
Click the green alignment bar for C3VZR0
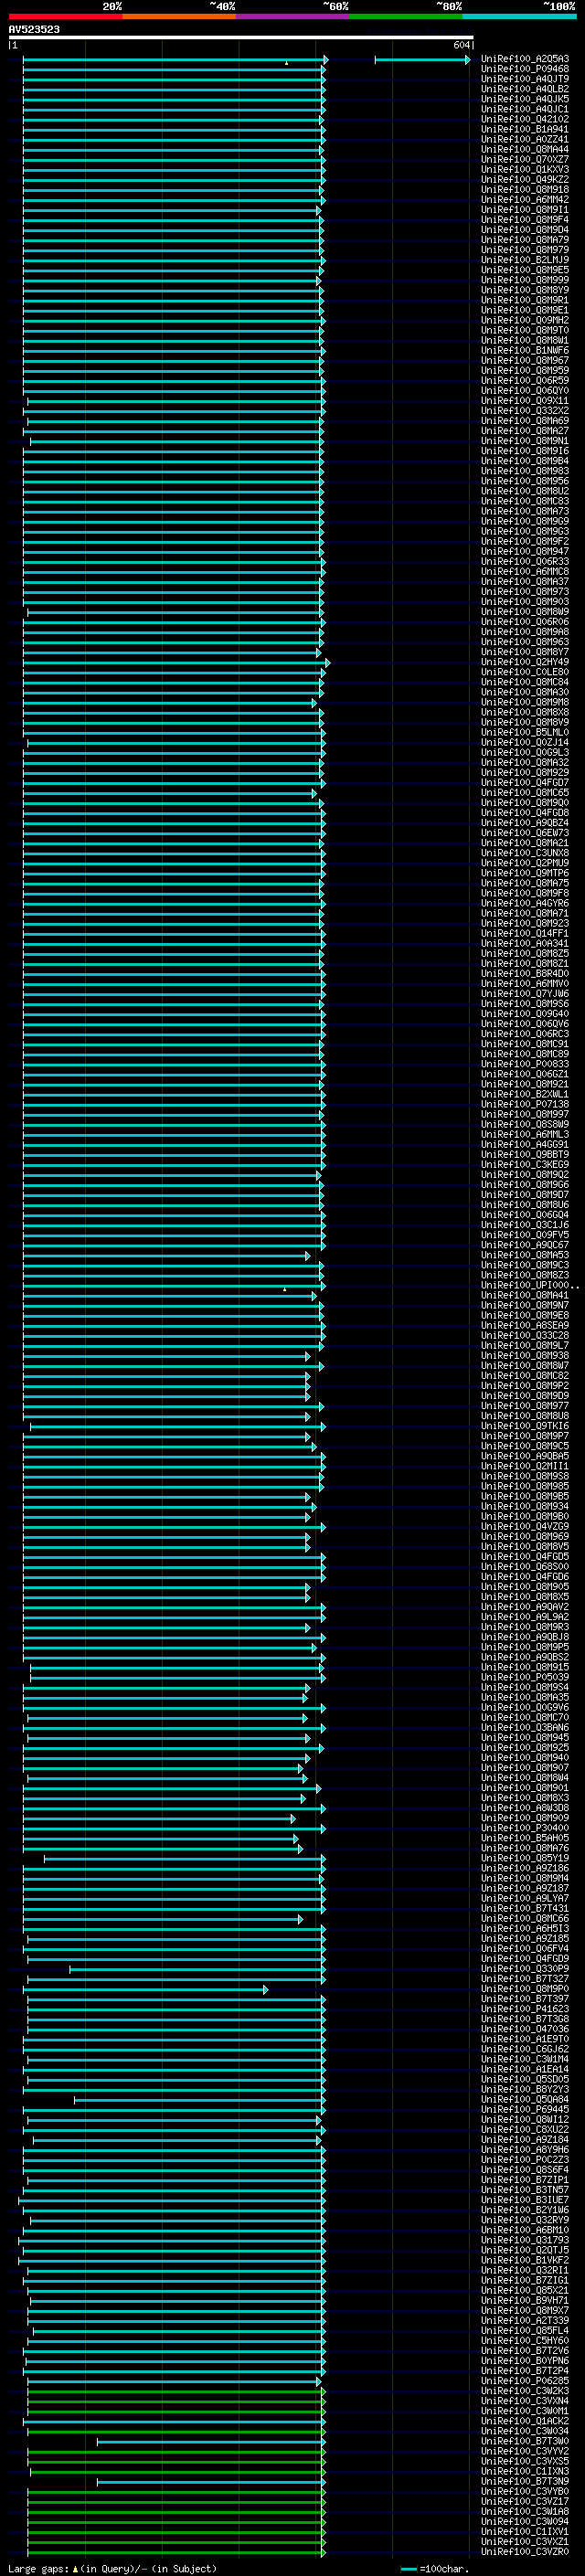[x=177, y=2552]
